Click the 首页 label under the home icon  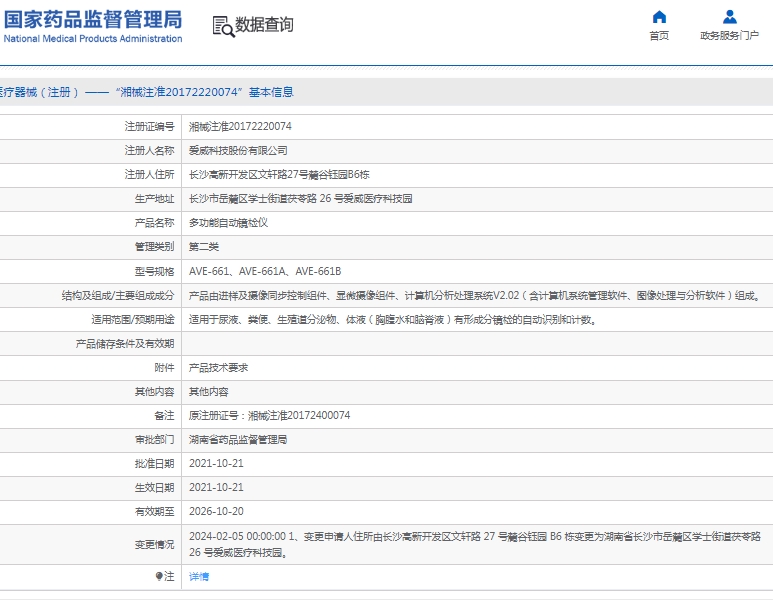(x=659, y=35)
